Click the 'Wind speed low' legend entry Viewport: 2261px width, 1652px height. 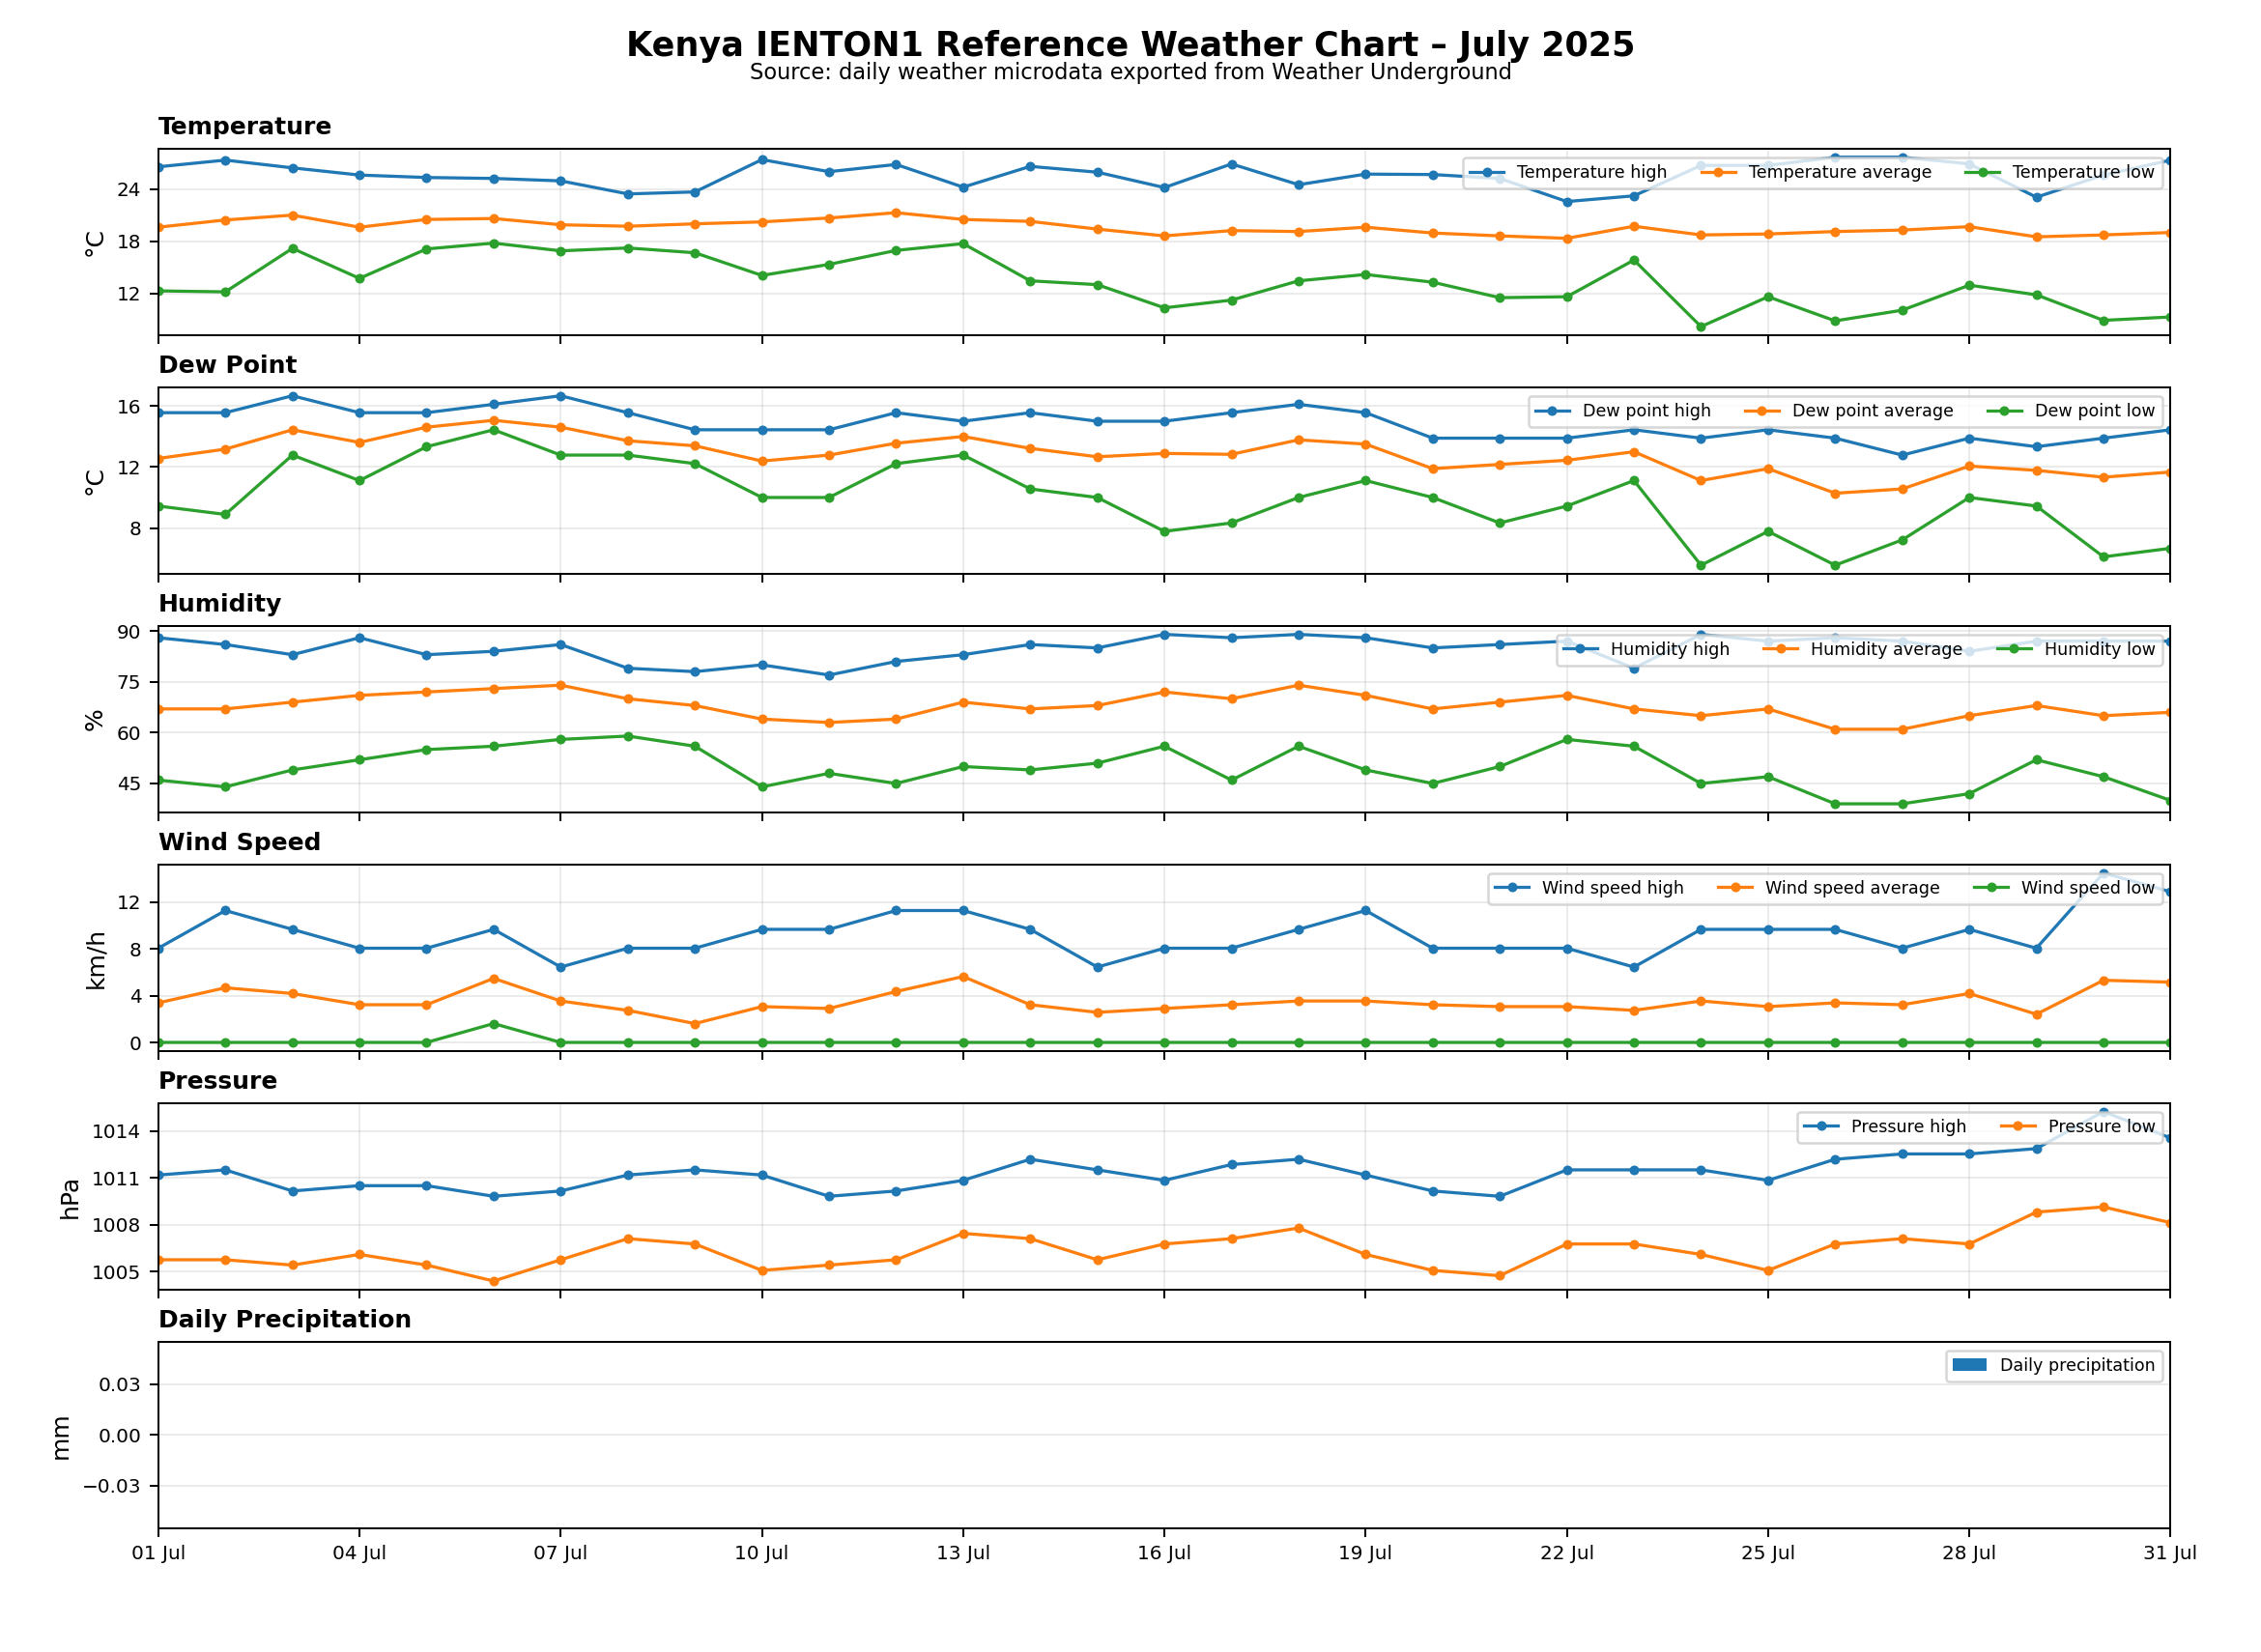coord(2064,889)
